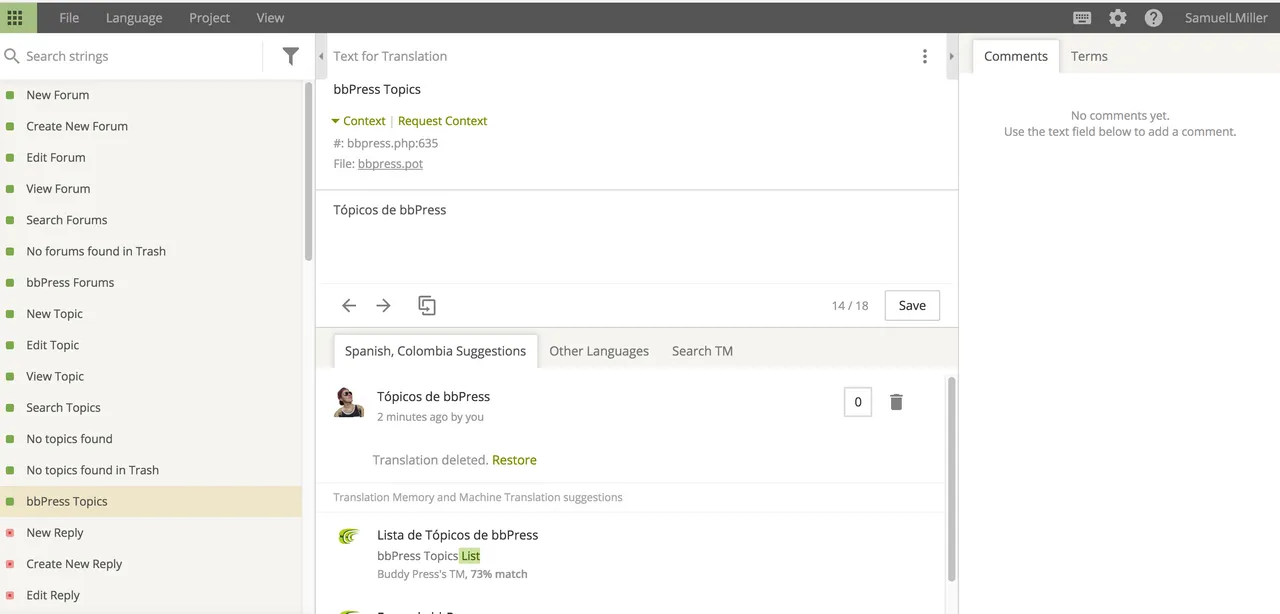1280x614 pixels.
Task: Select the Create New Reply string
Action: coord(151,564)
